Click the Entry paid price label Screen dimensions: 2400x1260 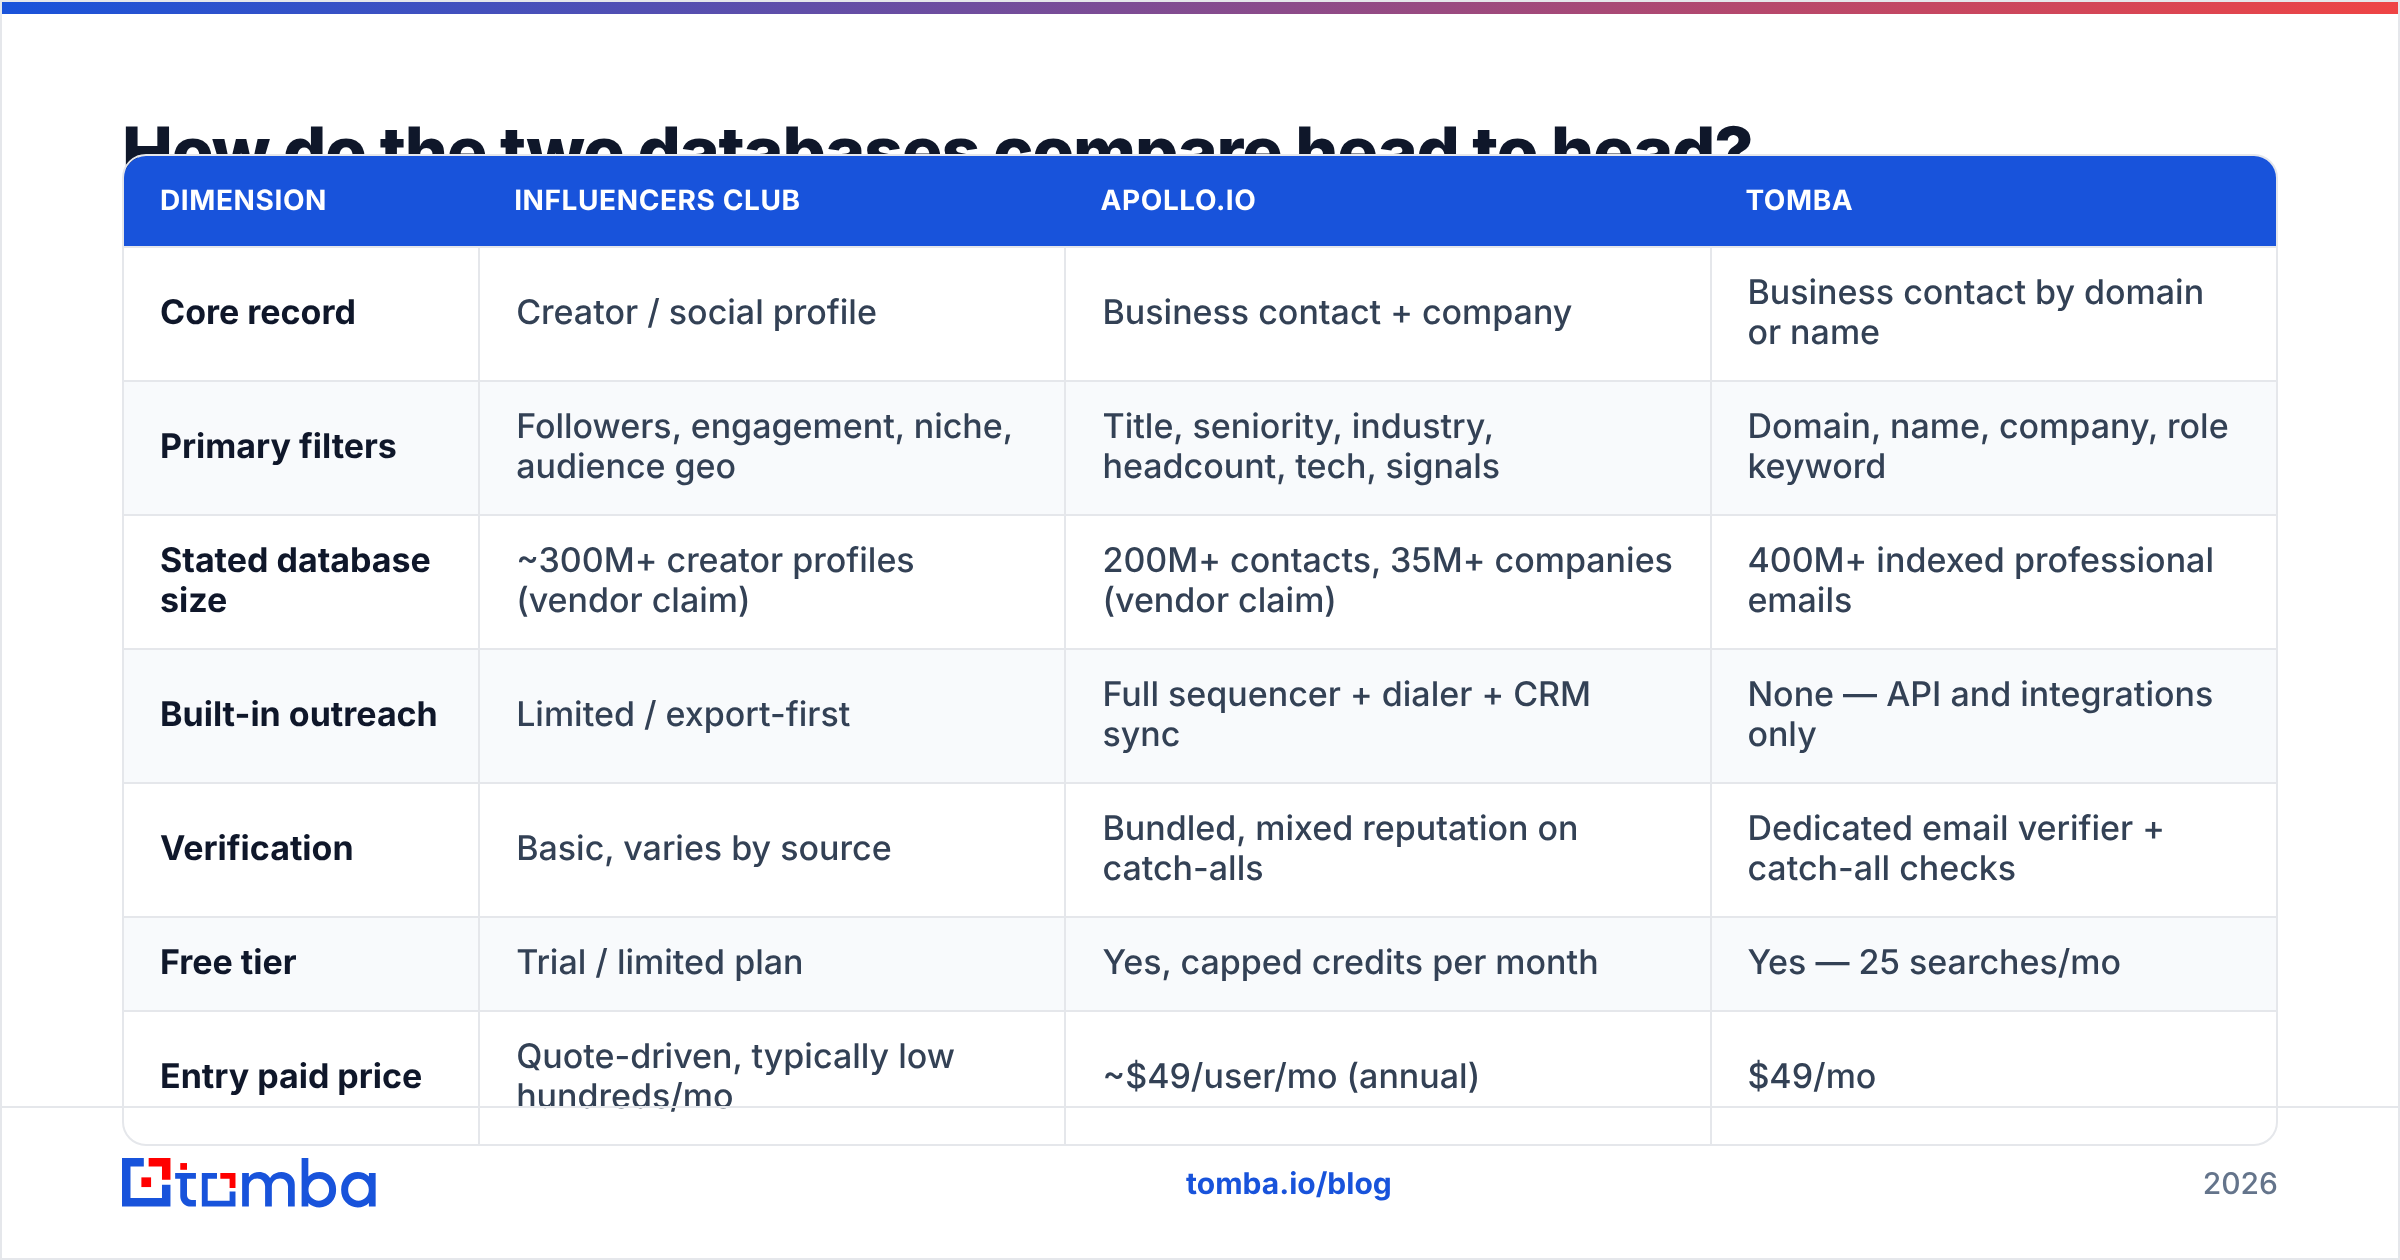coord(291,1076)
